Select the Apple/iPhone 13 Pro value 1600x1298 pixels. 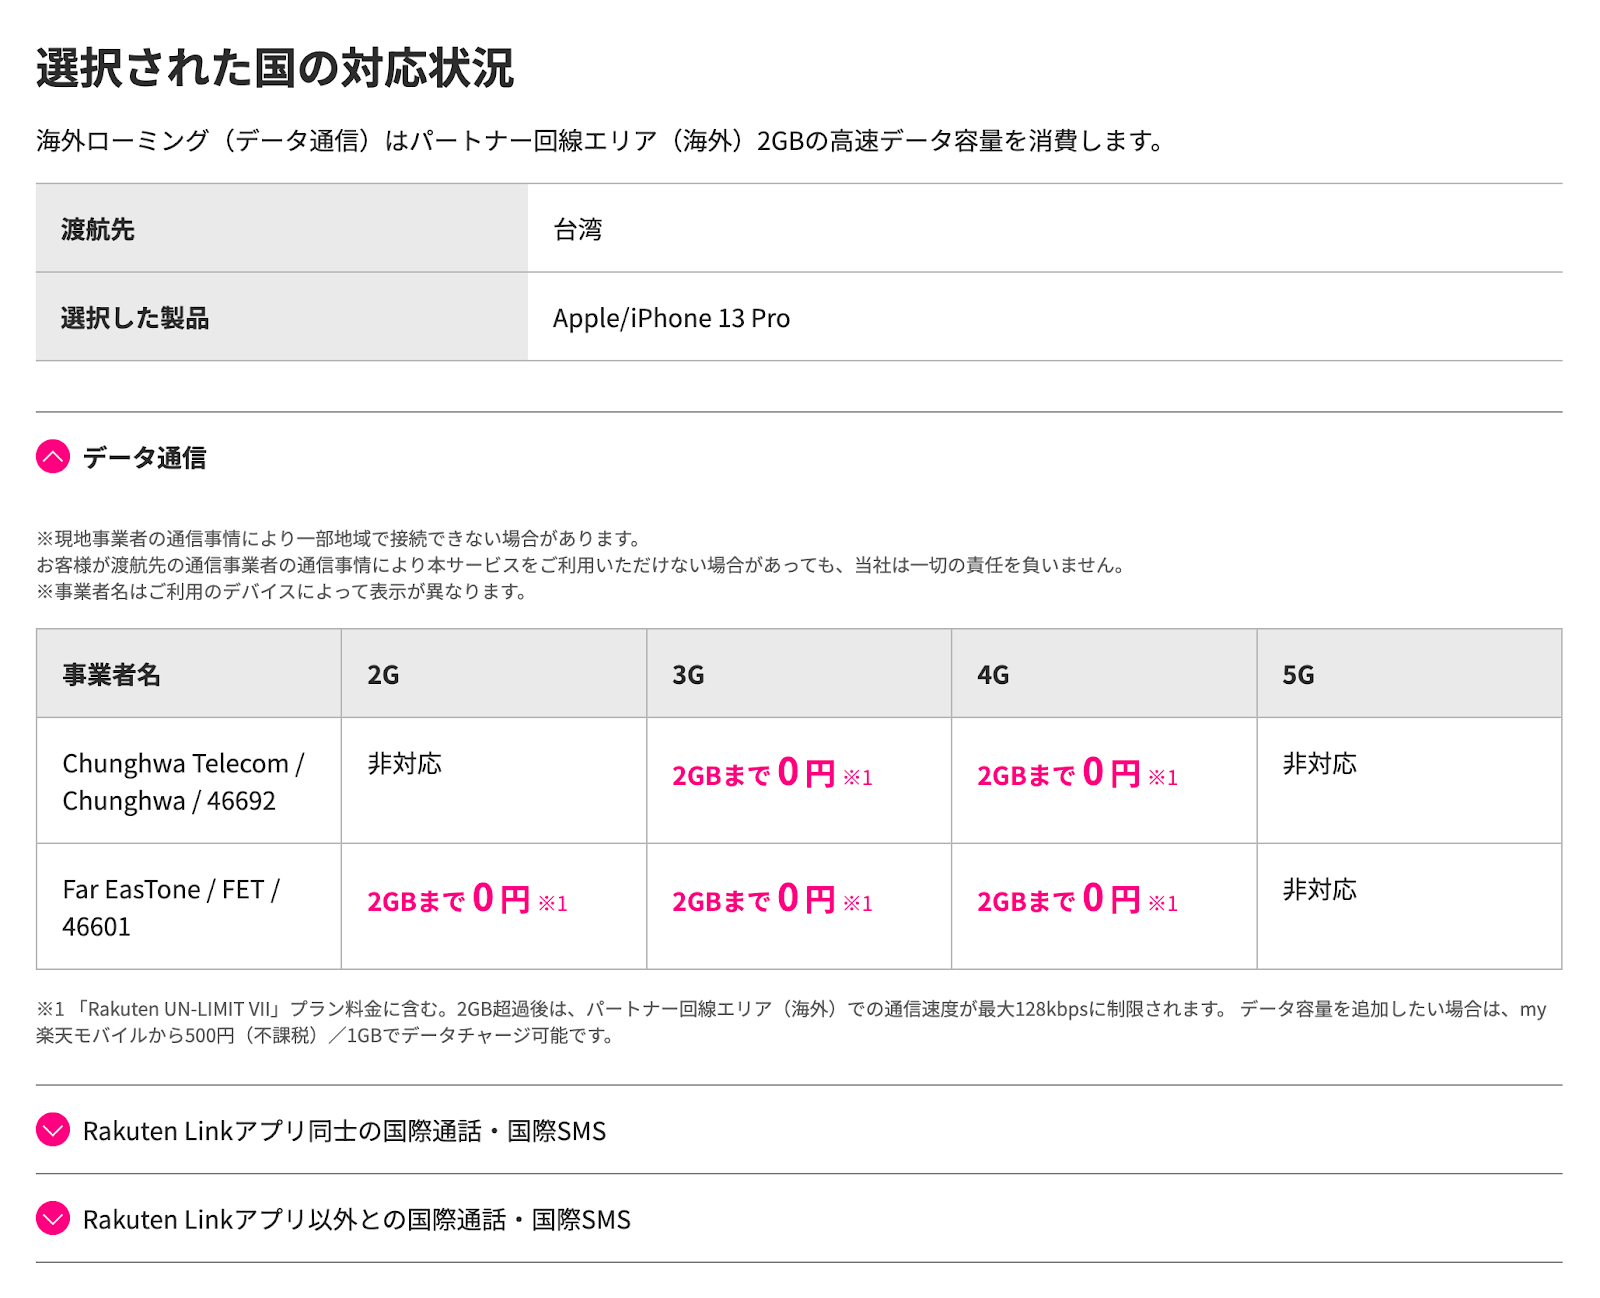671,318
